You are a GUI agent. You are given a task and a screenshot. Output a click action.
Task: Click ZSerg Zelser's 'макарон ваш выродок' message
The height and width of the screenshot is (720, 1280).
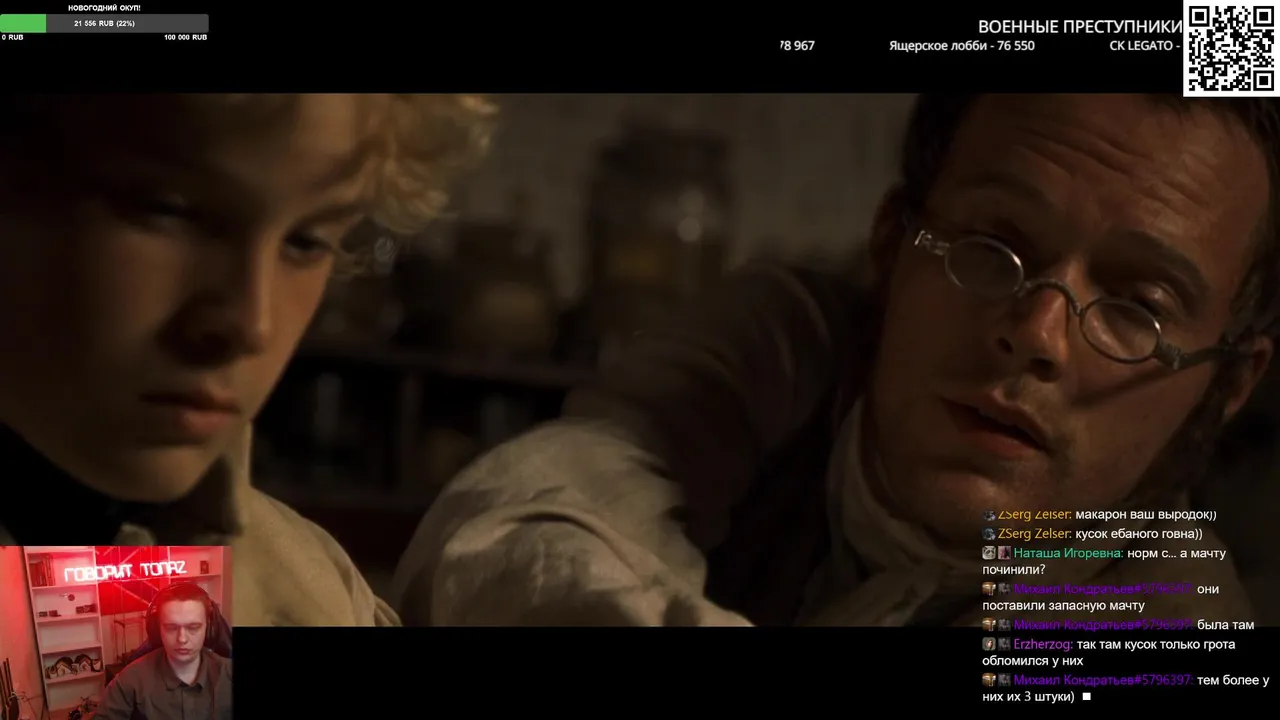(x=1145, y=514)
